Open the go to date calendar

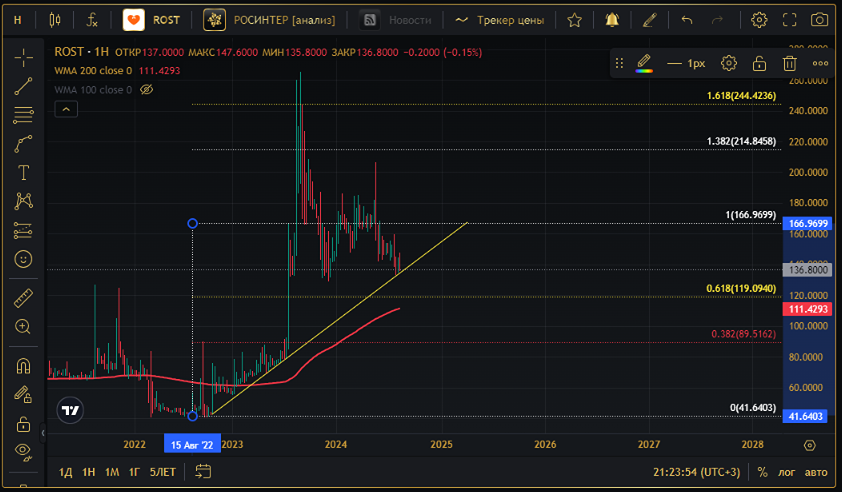click(203, 472)
